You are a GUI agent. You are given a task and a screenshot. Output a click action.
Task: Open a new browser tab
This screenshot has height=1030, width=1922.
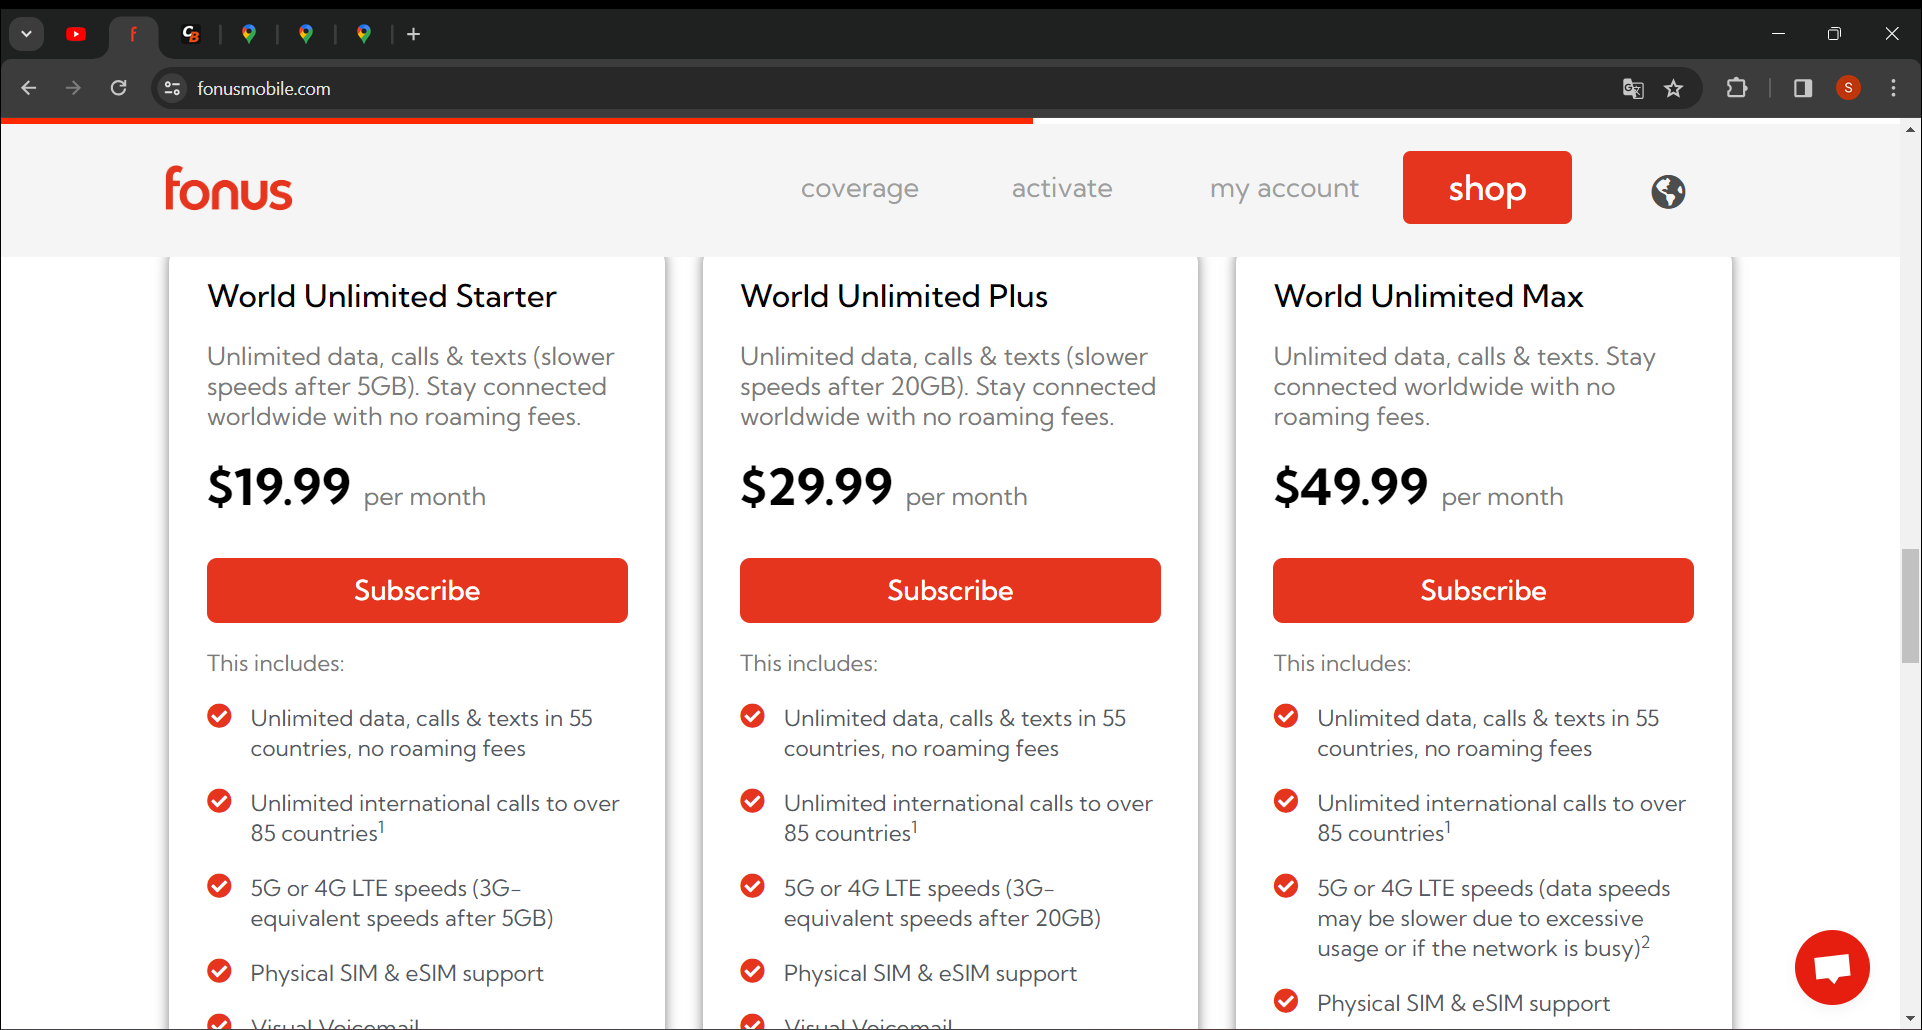(x=413, y=34)
